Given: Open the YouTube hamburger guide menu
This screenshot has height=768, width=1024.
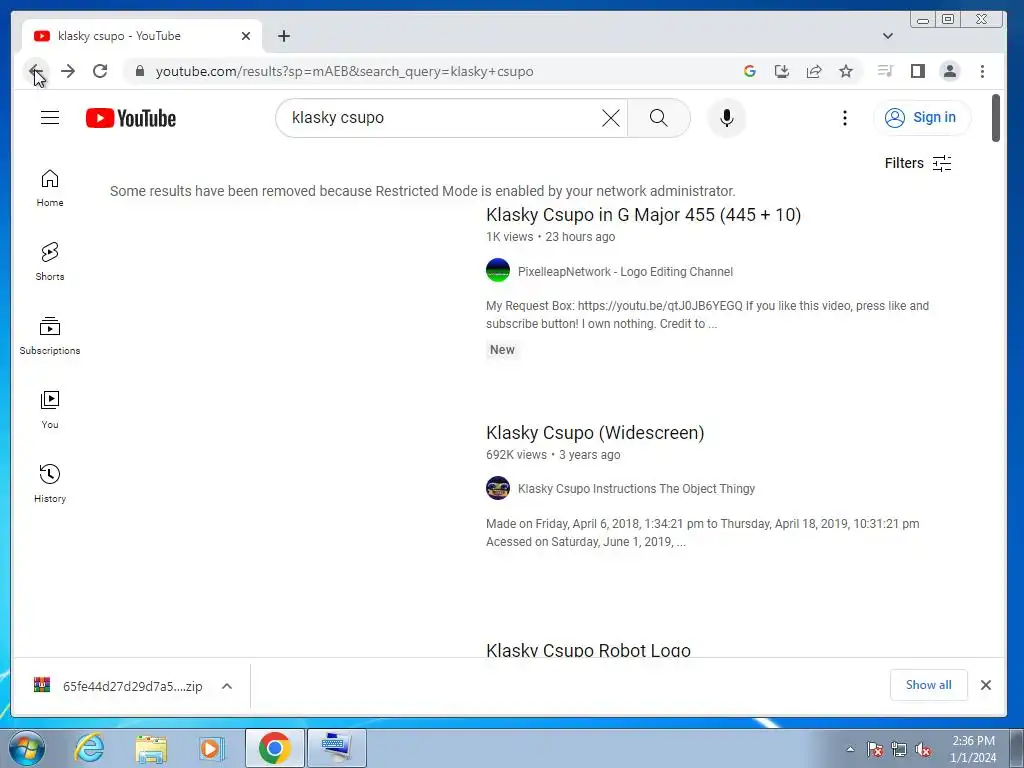Looking at the screenshot, I should pyautogui.click(x=50, y=118).
